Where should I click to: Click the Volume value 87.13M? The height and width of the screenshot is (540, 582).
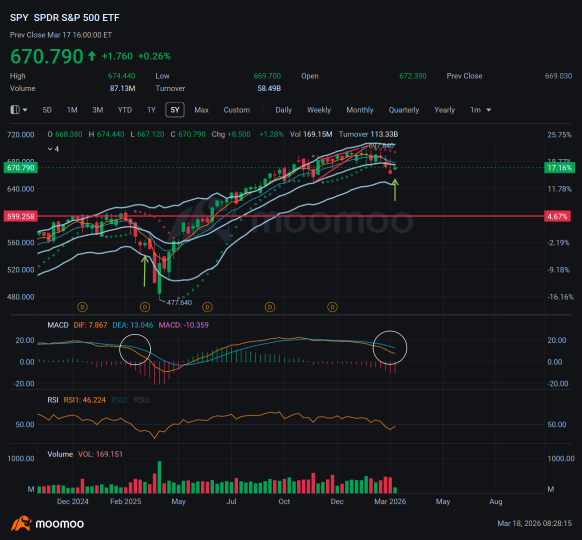122,89
